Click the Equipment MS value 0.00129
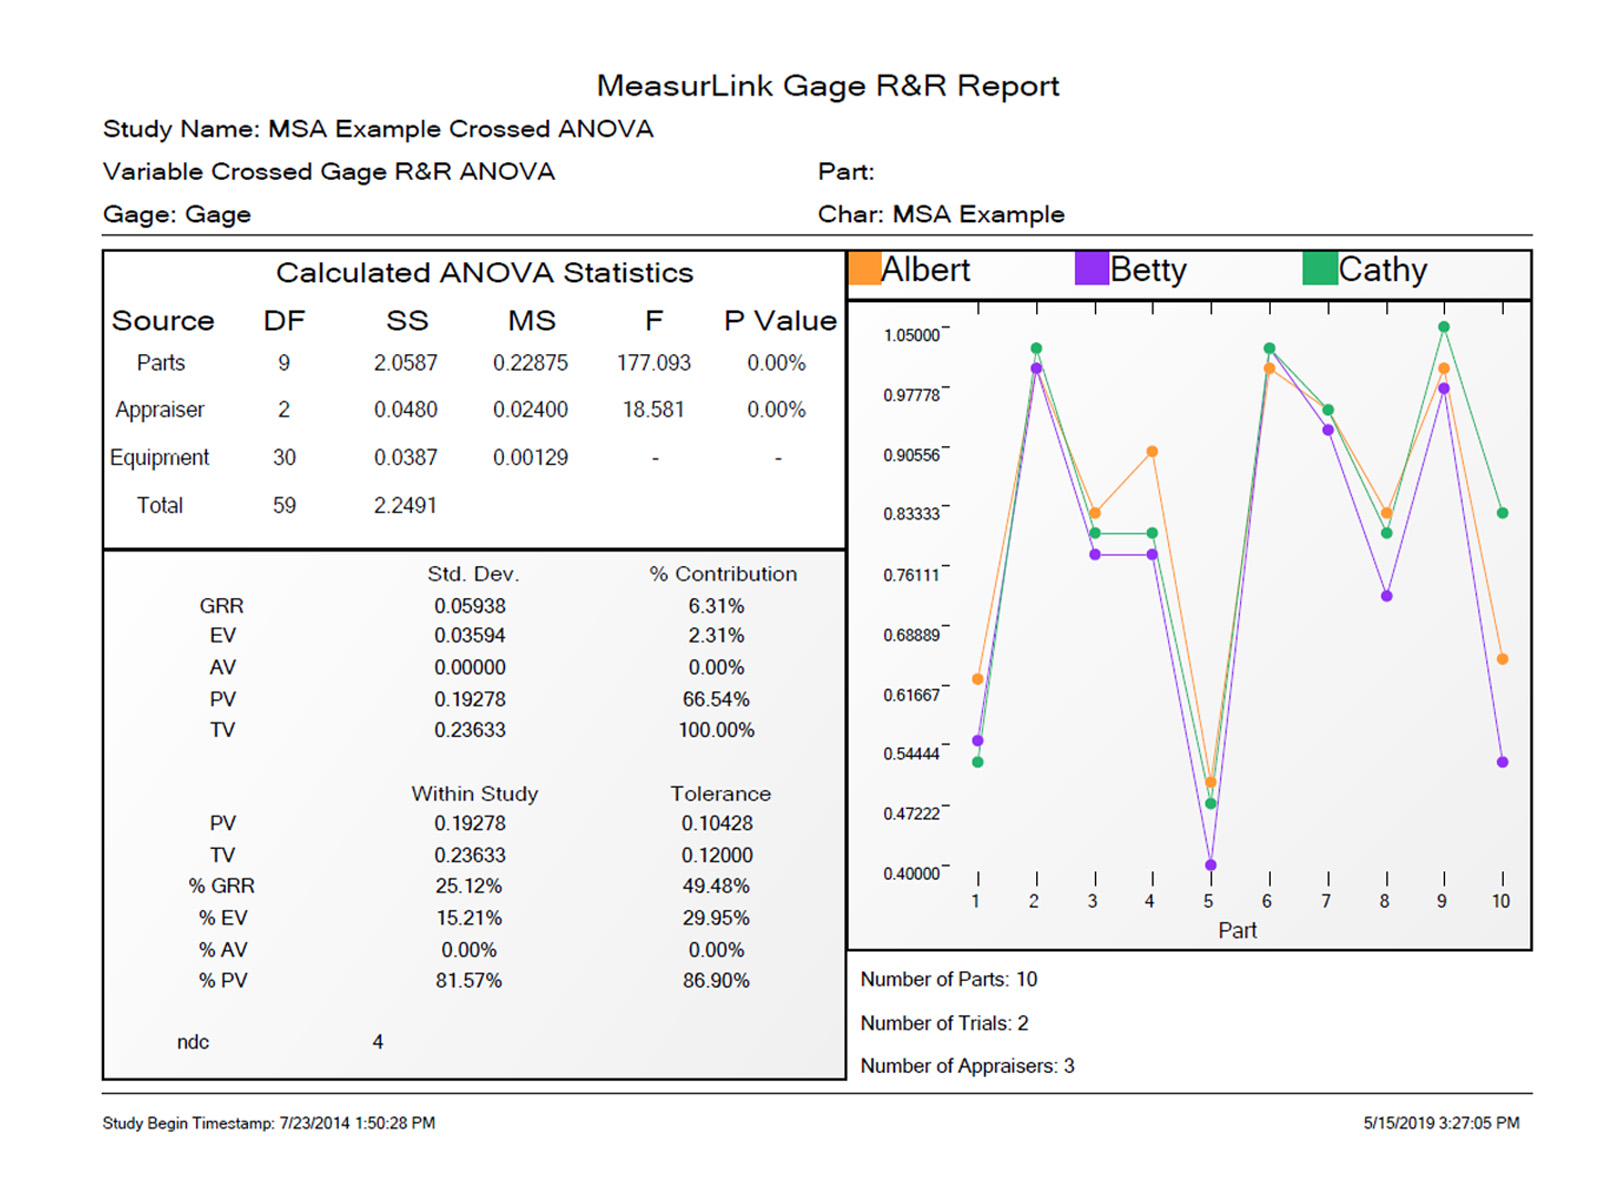 [530, 458]
